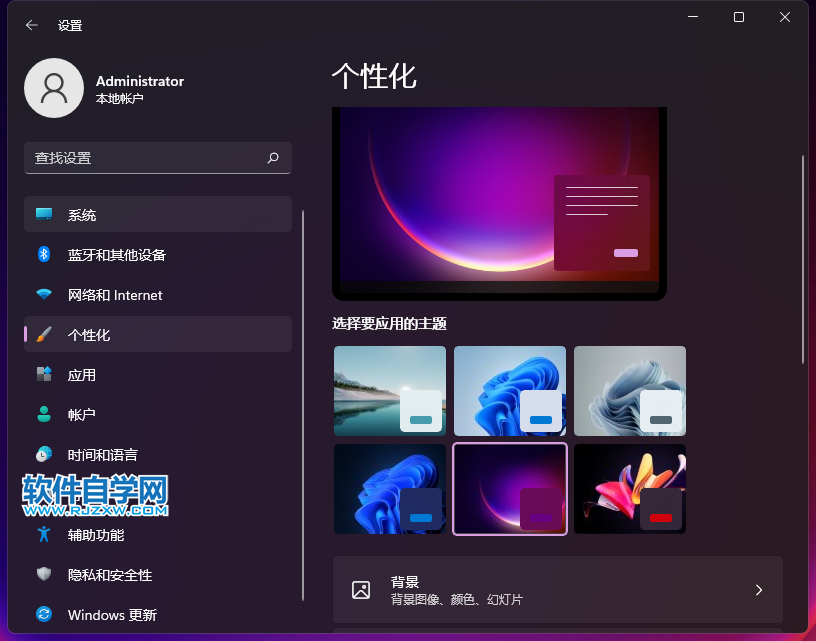Click the sidebar navigation scrollbar
The image size is (816, 641).
(x=302, y=405)
